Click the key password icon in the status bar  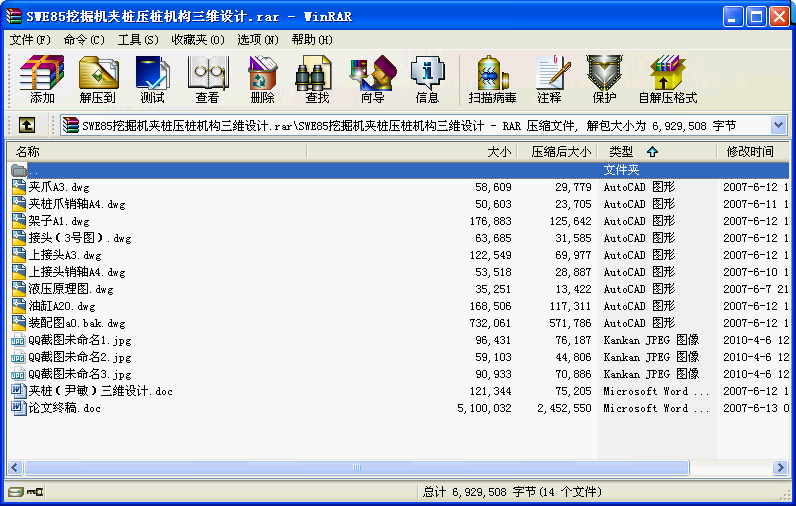(35, 492)
